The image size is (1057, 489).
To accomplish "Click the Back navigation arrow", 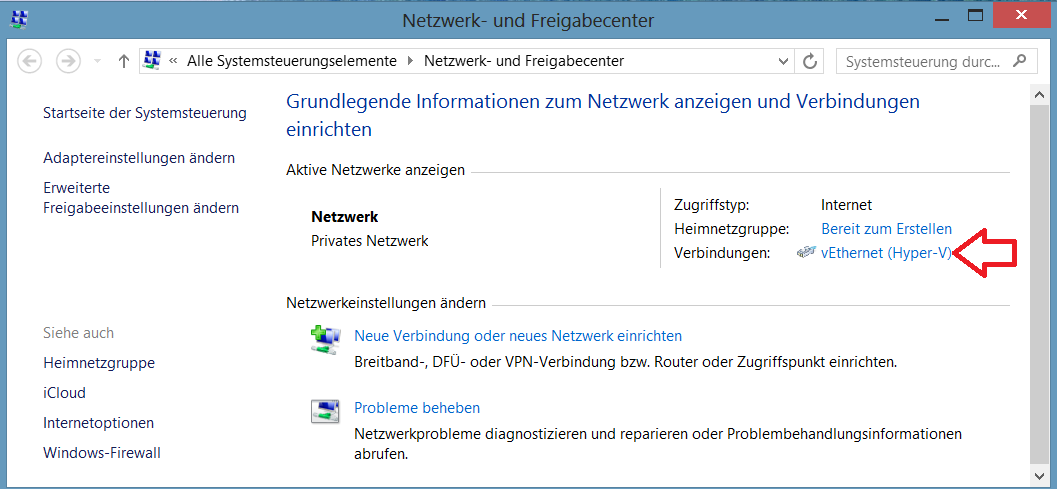I will click(29, 61).
